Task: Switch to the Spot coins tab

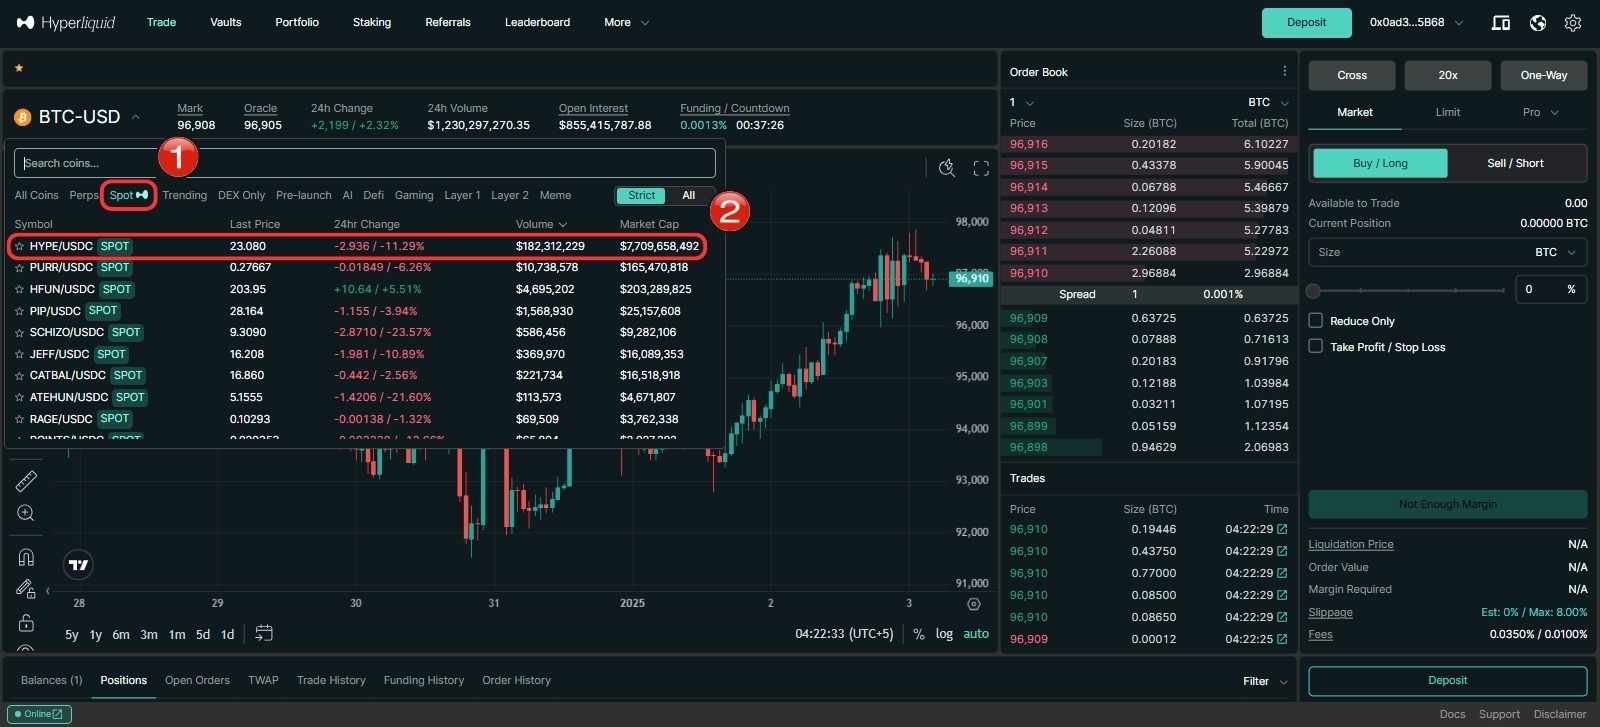Action: click(x=129, y=195)
